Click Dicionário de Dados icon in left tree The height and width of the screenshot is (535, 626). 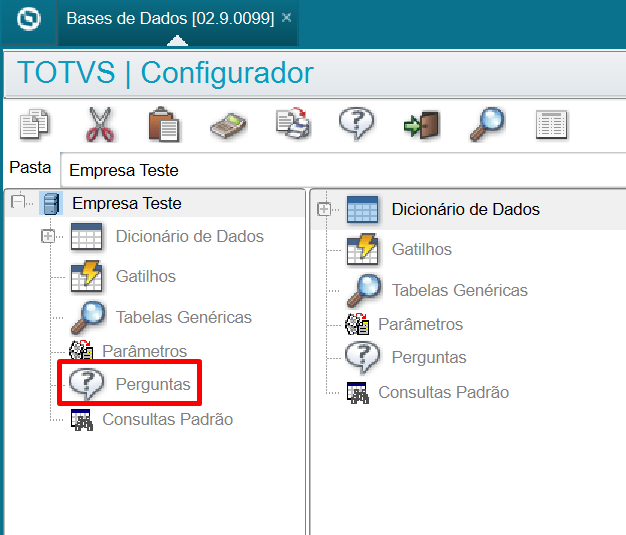pos(87,236)
